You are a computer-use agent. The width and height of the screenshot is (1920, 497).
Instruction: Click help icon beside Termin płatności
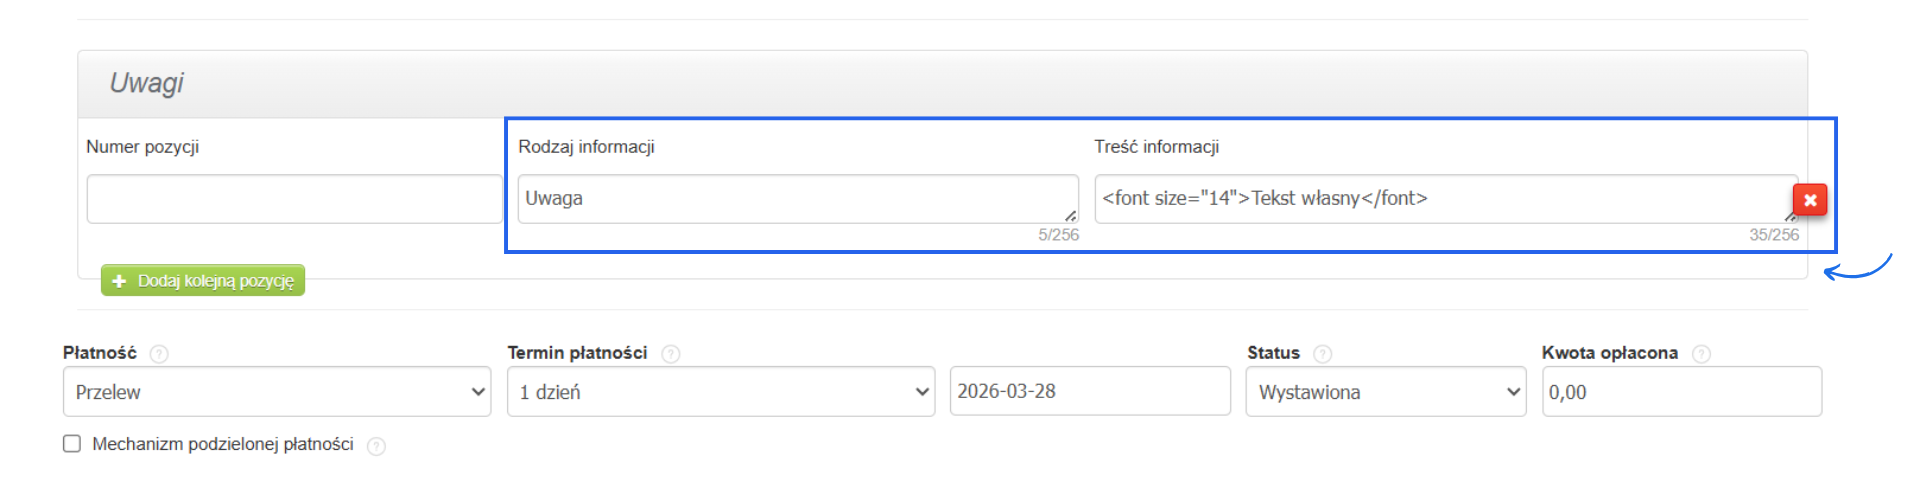671,354
